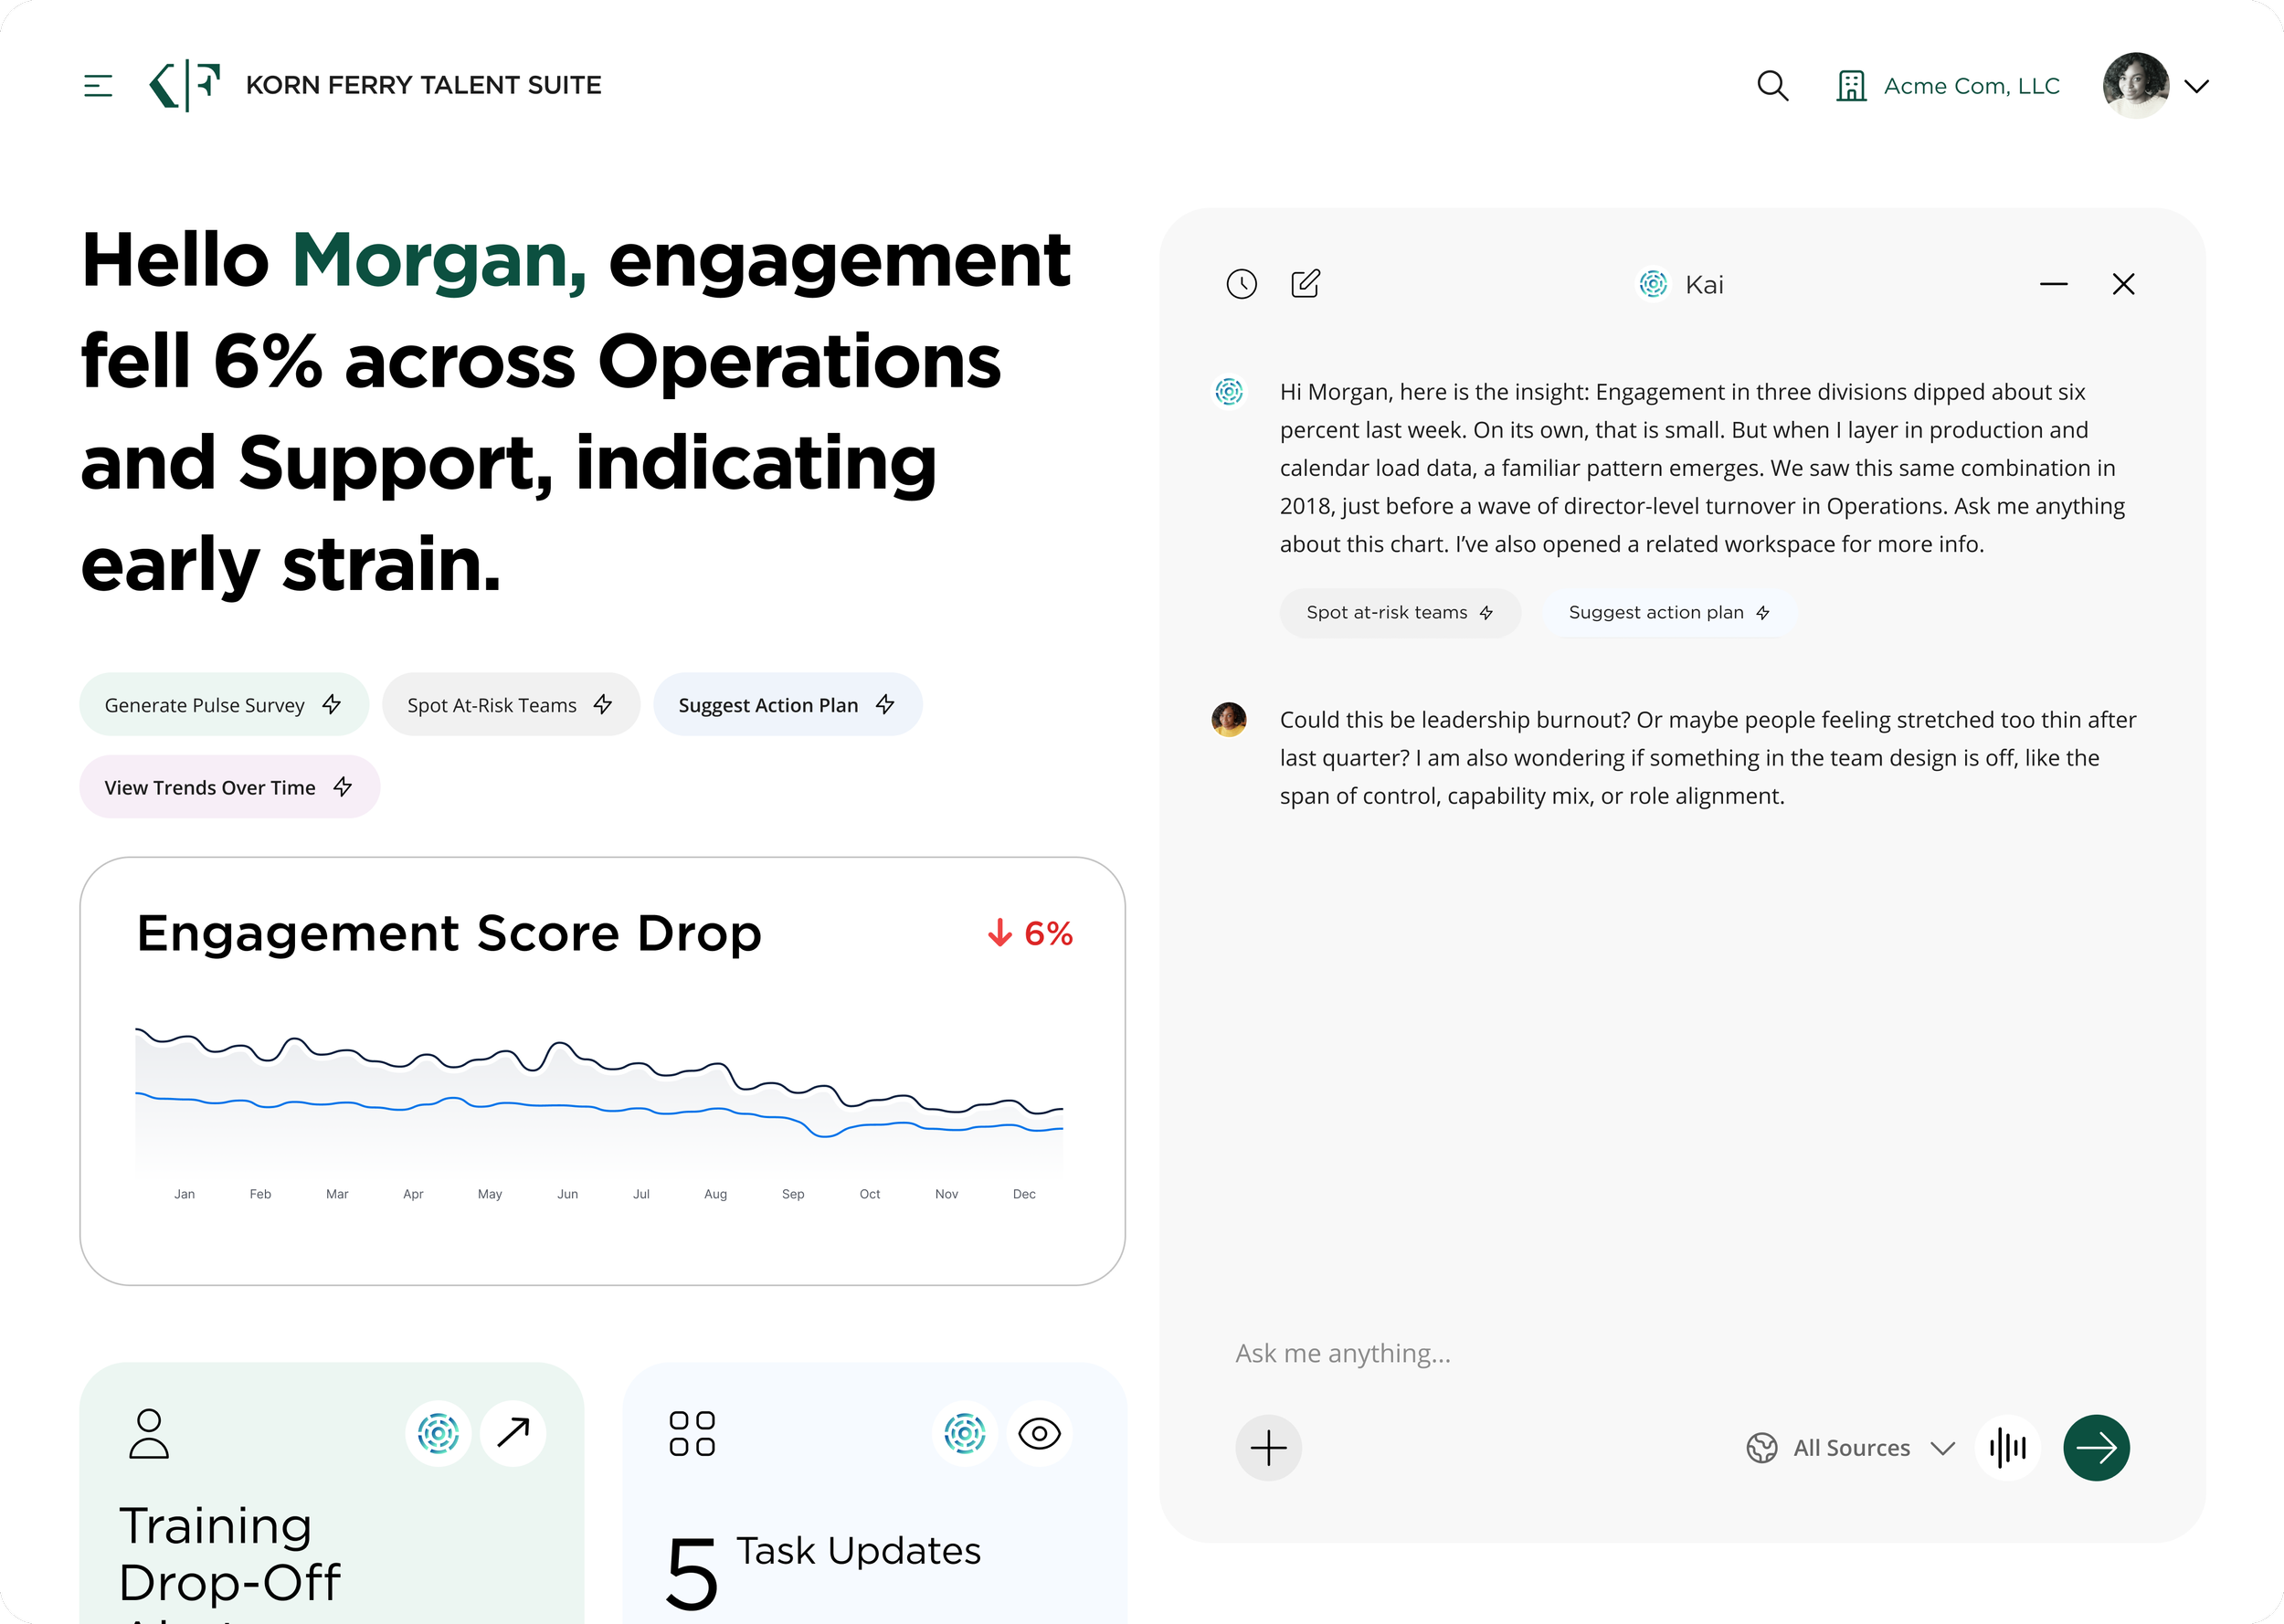This screenshot has width=2284, height=1624.
Task: Use the voice input waveform icon
Action: tap(2008, 1447)
